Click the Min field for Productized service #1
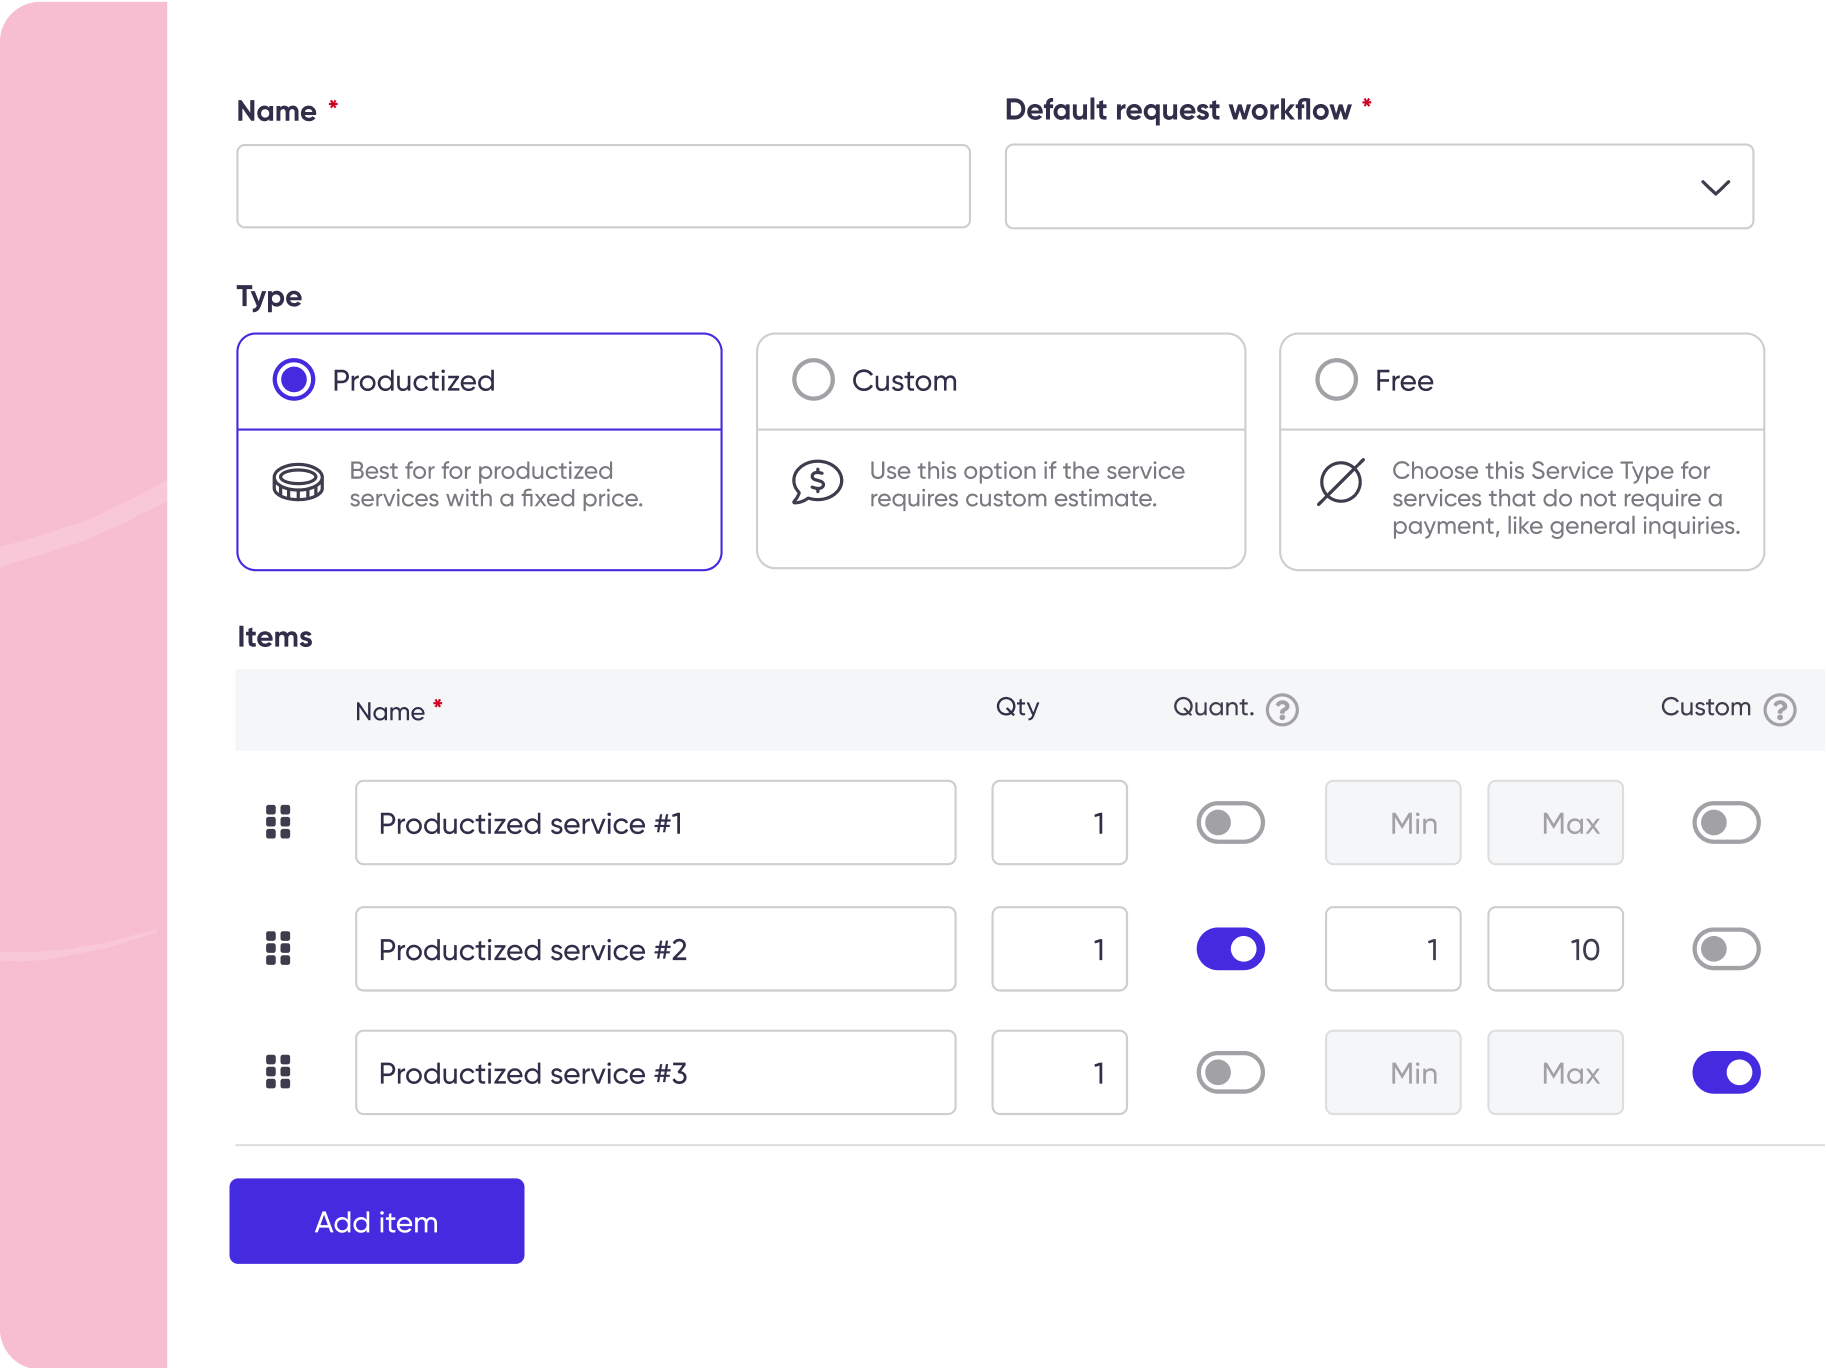The height and width of the screenshot is (1368, 1826). [x=1393, y=822]
